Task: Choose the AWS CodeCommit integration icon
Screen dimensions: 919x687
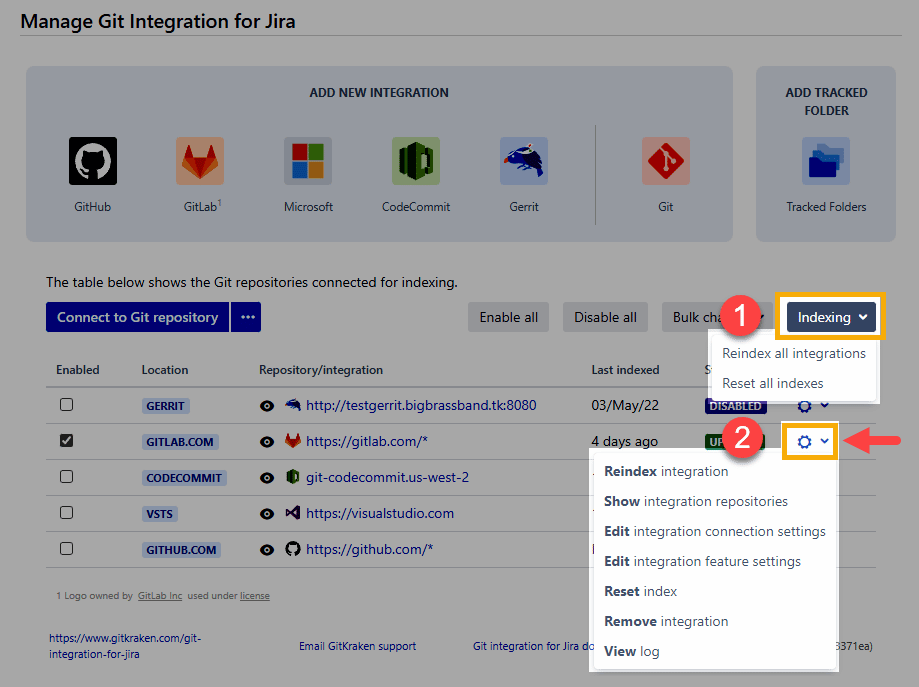Action: coord(416,161)
